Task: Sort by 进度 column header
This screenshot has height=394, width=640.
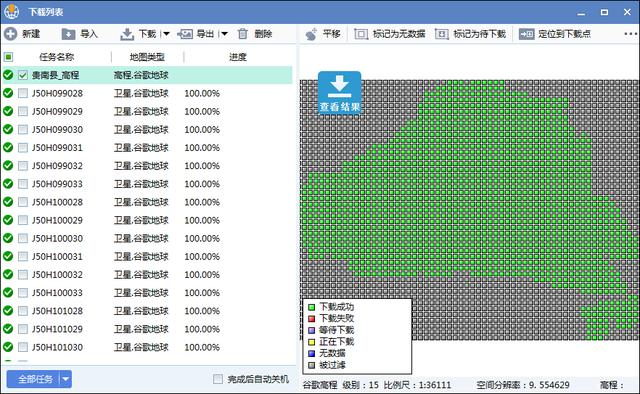Action: (238, 57)
